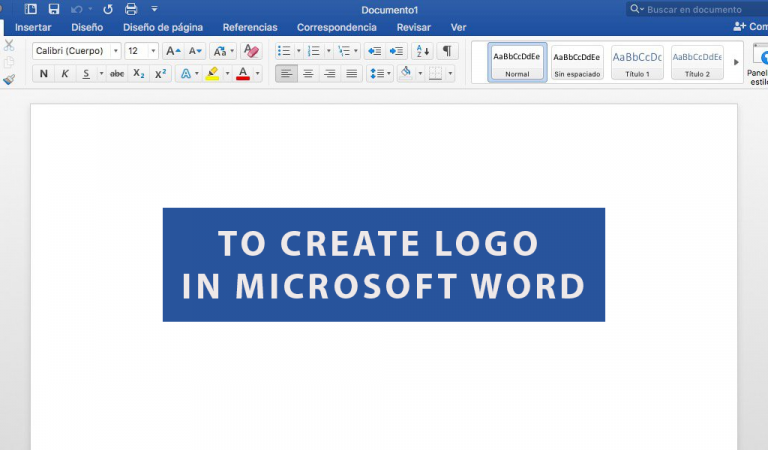Image resolution: width=768 pixels, height=450 pixels.
Task: Click the Cut scissors icon
Action: coord(9,46)
